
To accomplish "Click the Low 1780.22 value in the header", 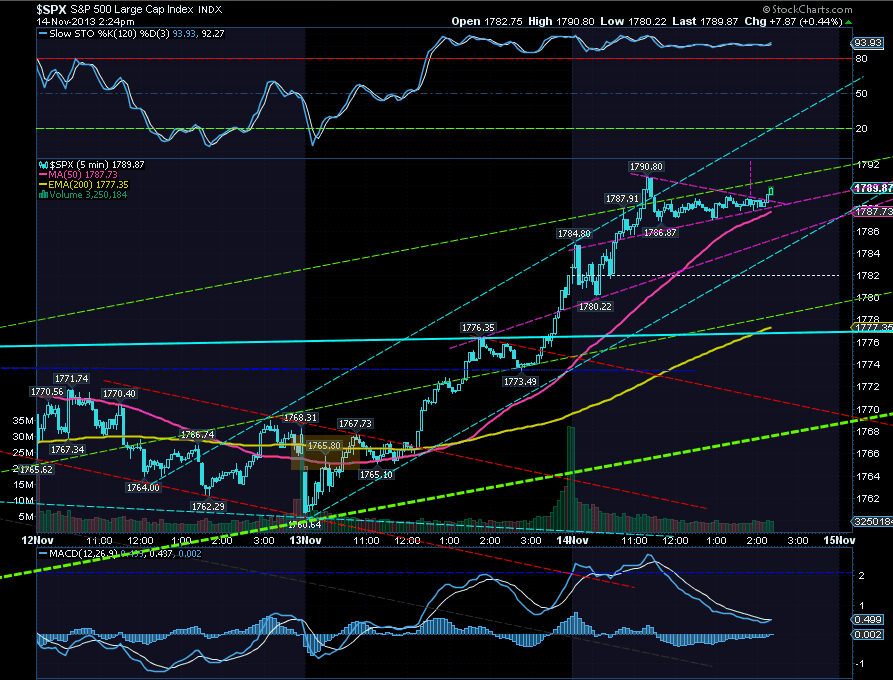I will click(x=633, y=22).
